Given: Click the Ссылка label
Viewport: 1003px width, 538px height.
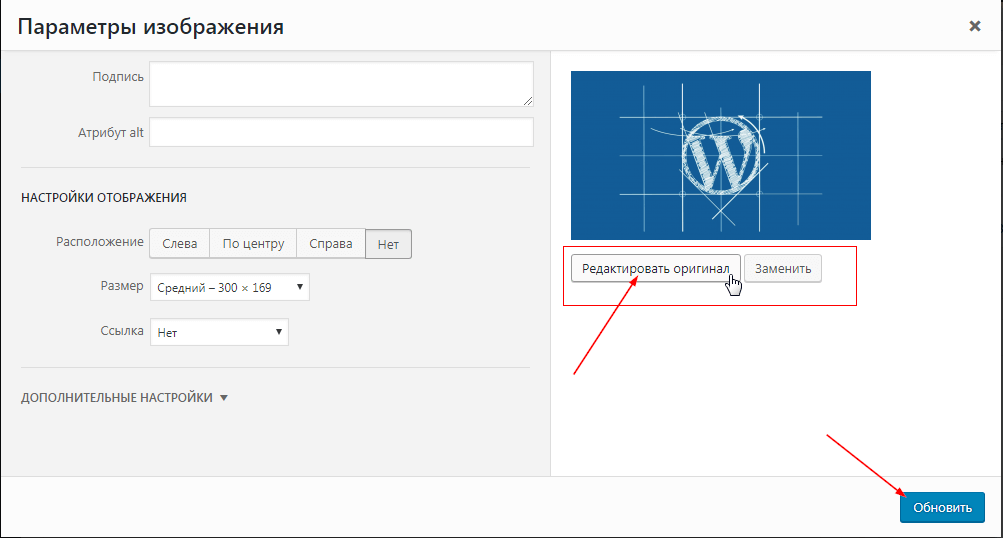Looking at the screenshot, I should click(122, 331).
